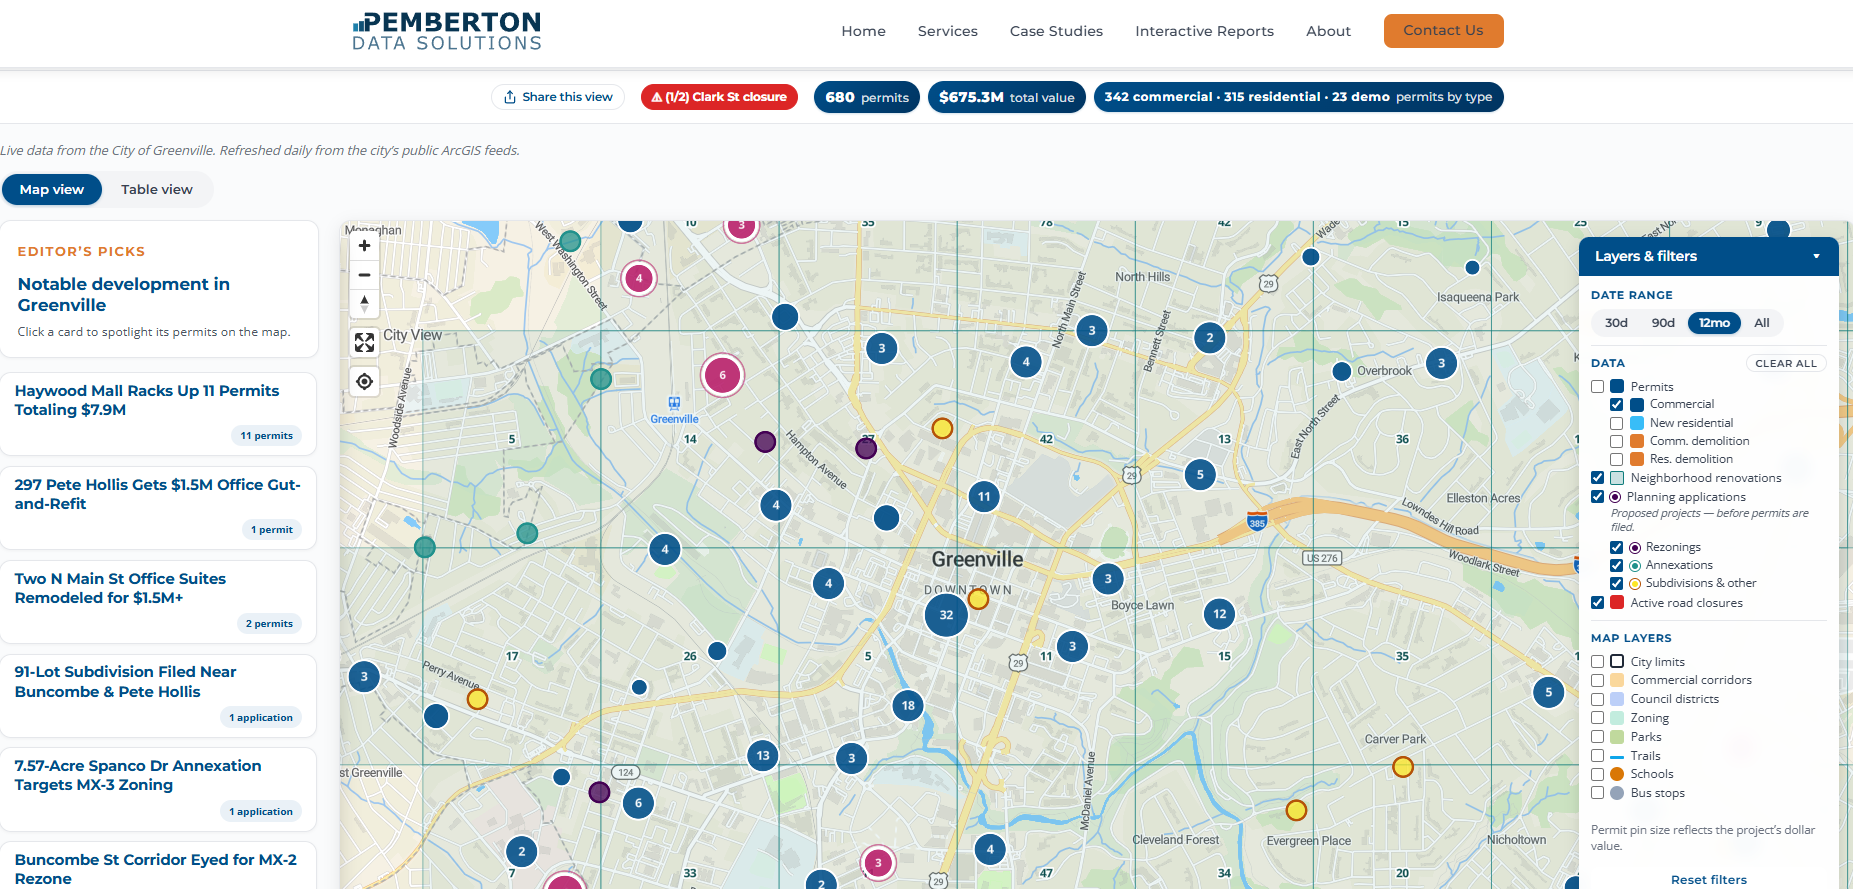Zoom in on the map
Viewport: 1853px width, 889px height.
(x=364, y=246)
